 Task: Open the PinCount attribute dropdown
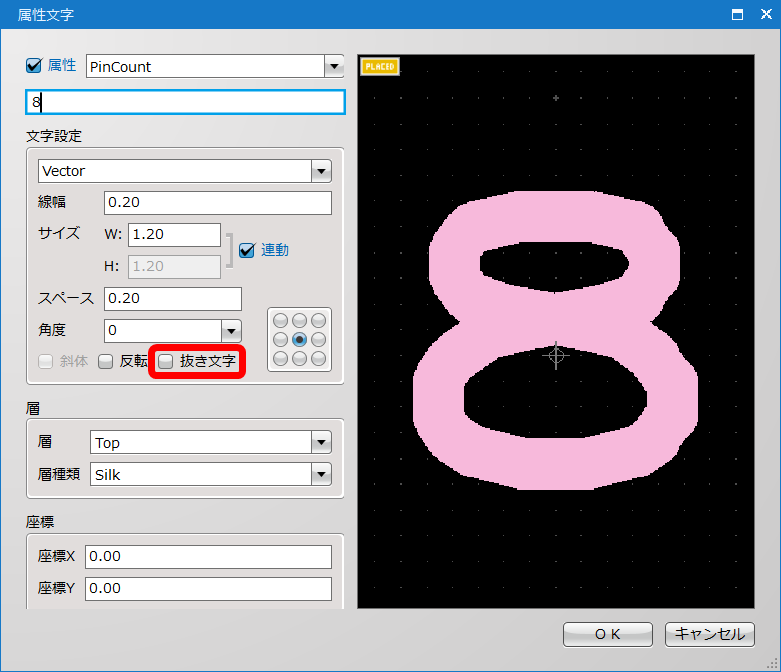point(333,67)
